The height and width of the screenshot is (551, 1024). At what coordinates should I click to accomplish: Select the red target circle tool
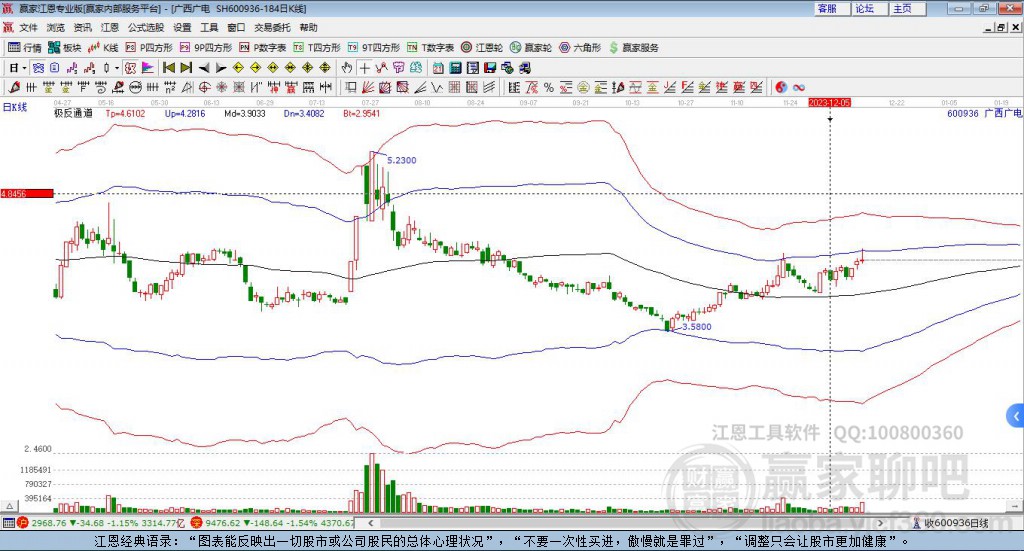[x=204, y=87]
